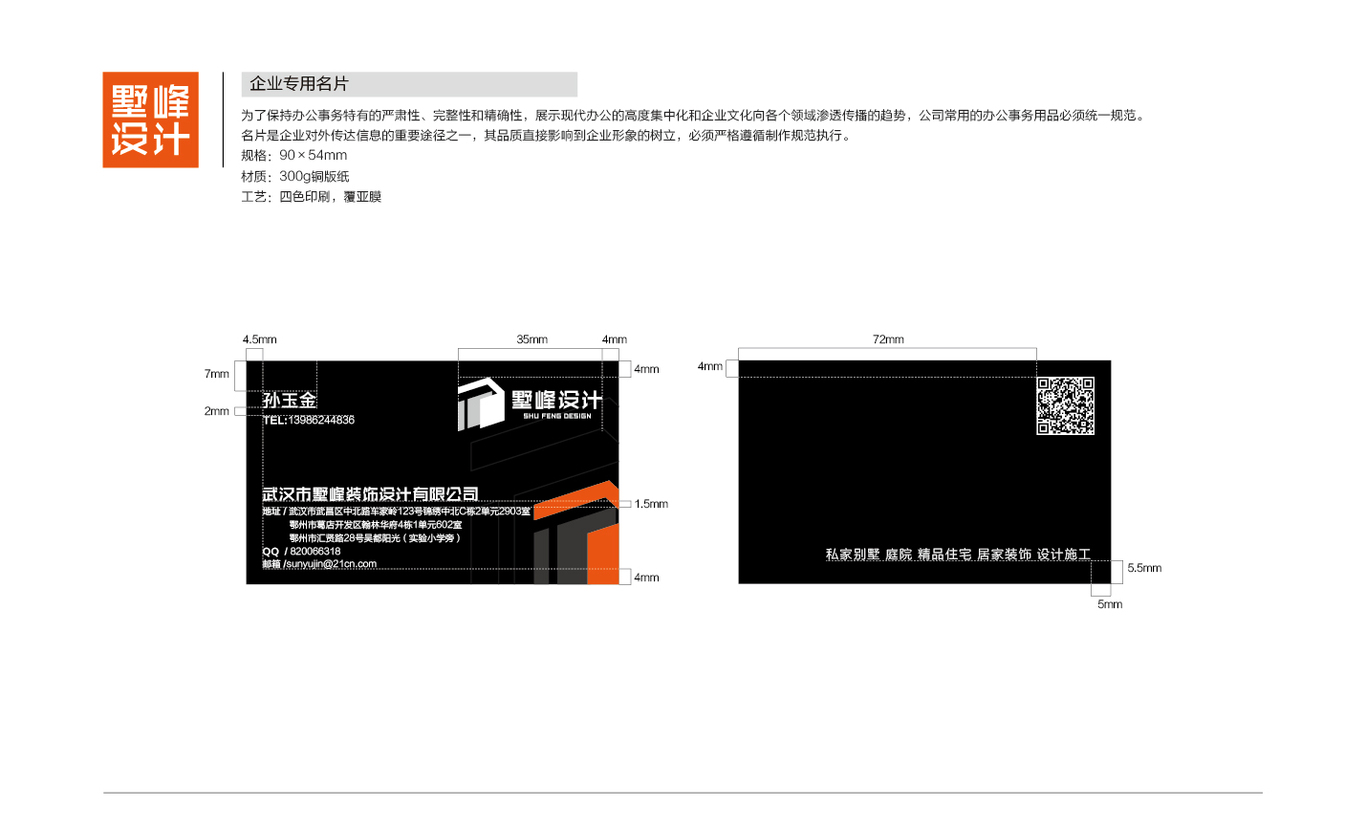
Task: Click the 1.5mm dimension label
Action: point(651,504)
